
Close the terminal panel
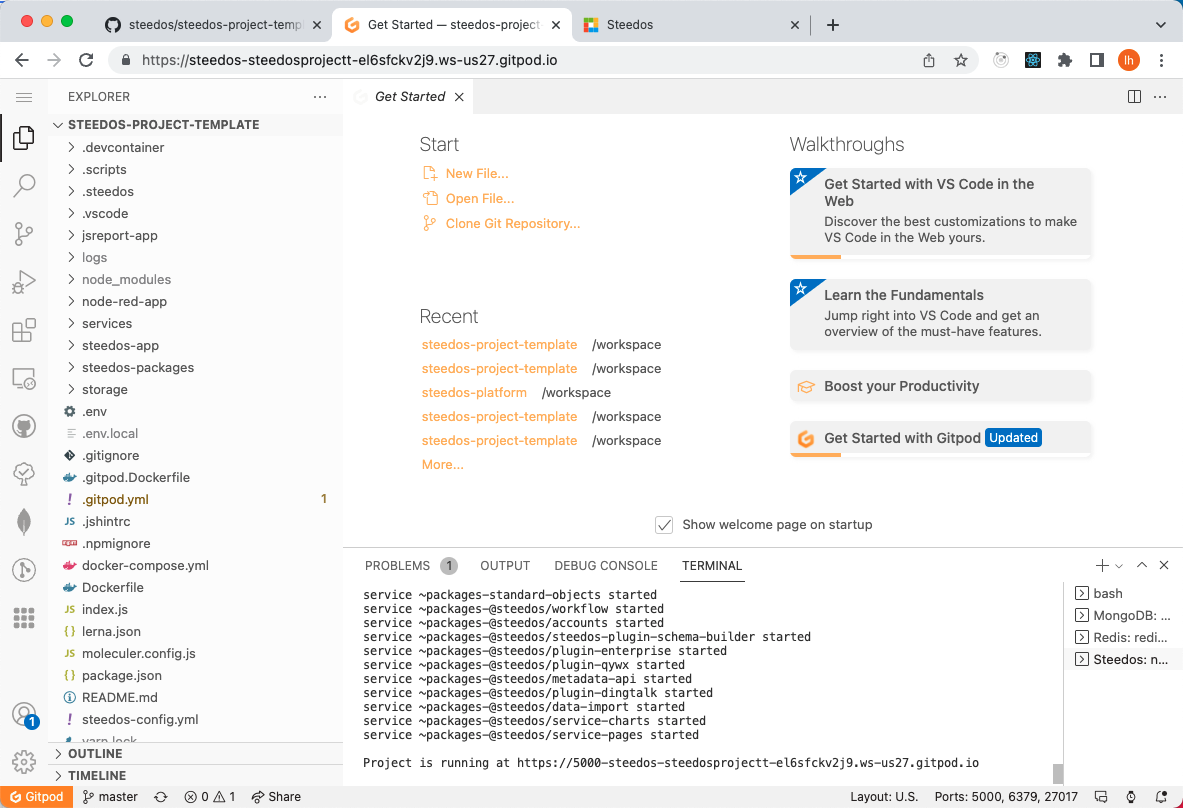pos(1164,565)
